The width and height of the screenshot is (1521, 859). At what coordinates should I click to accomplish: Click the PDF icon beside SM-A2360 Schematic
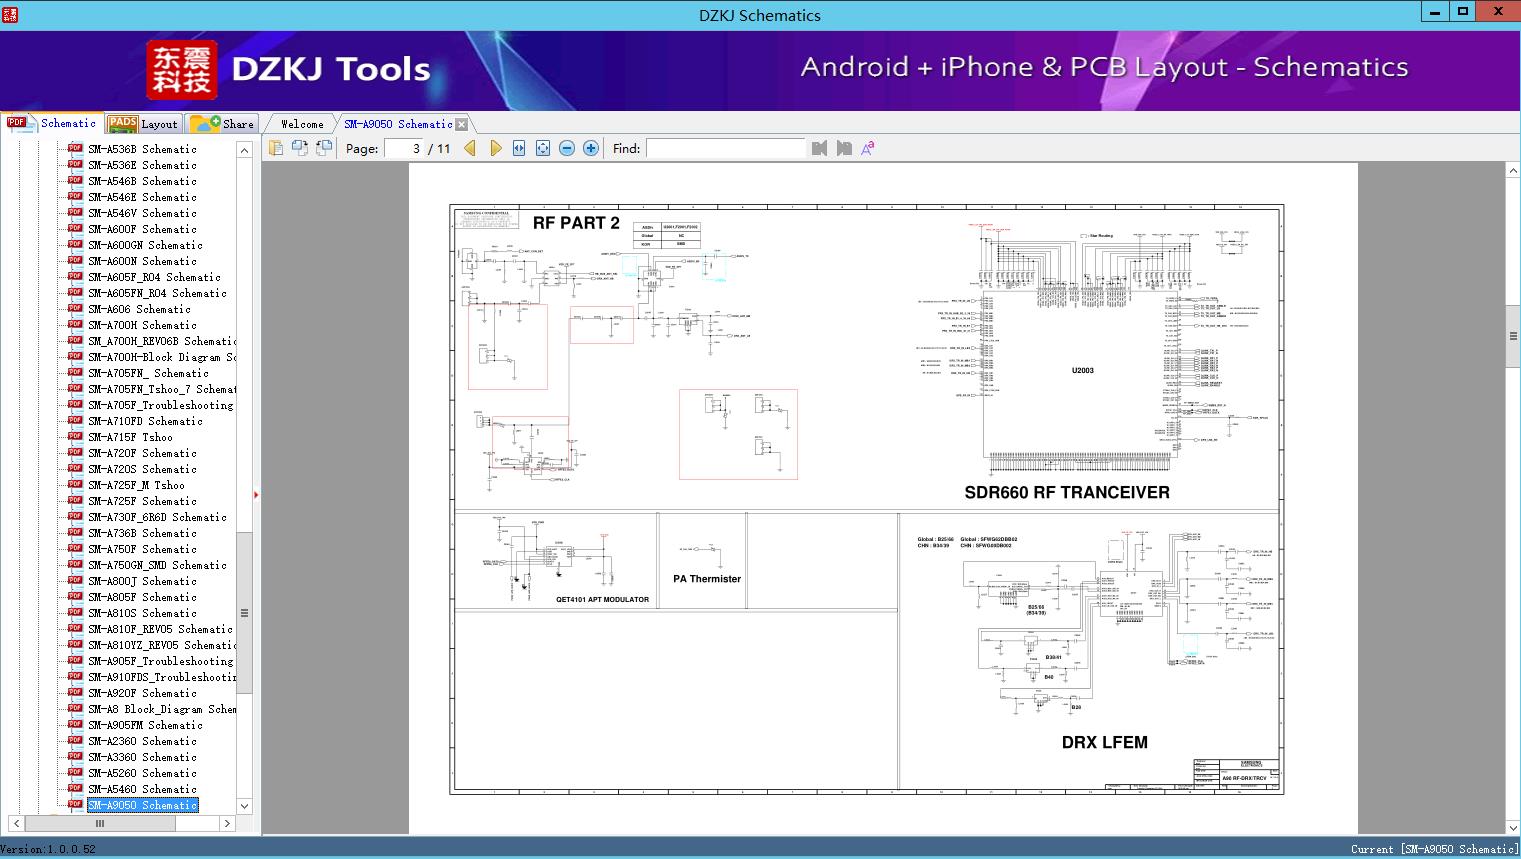click(x=75, y=741)
